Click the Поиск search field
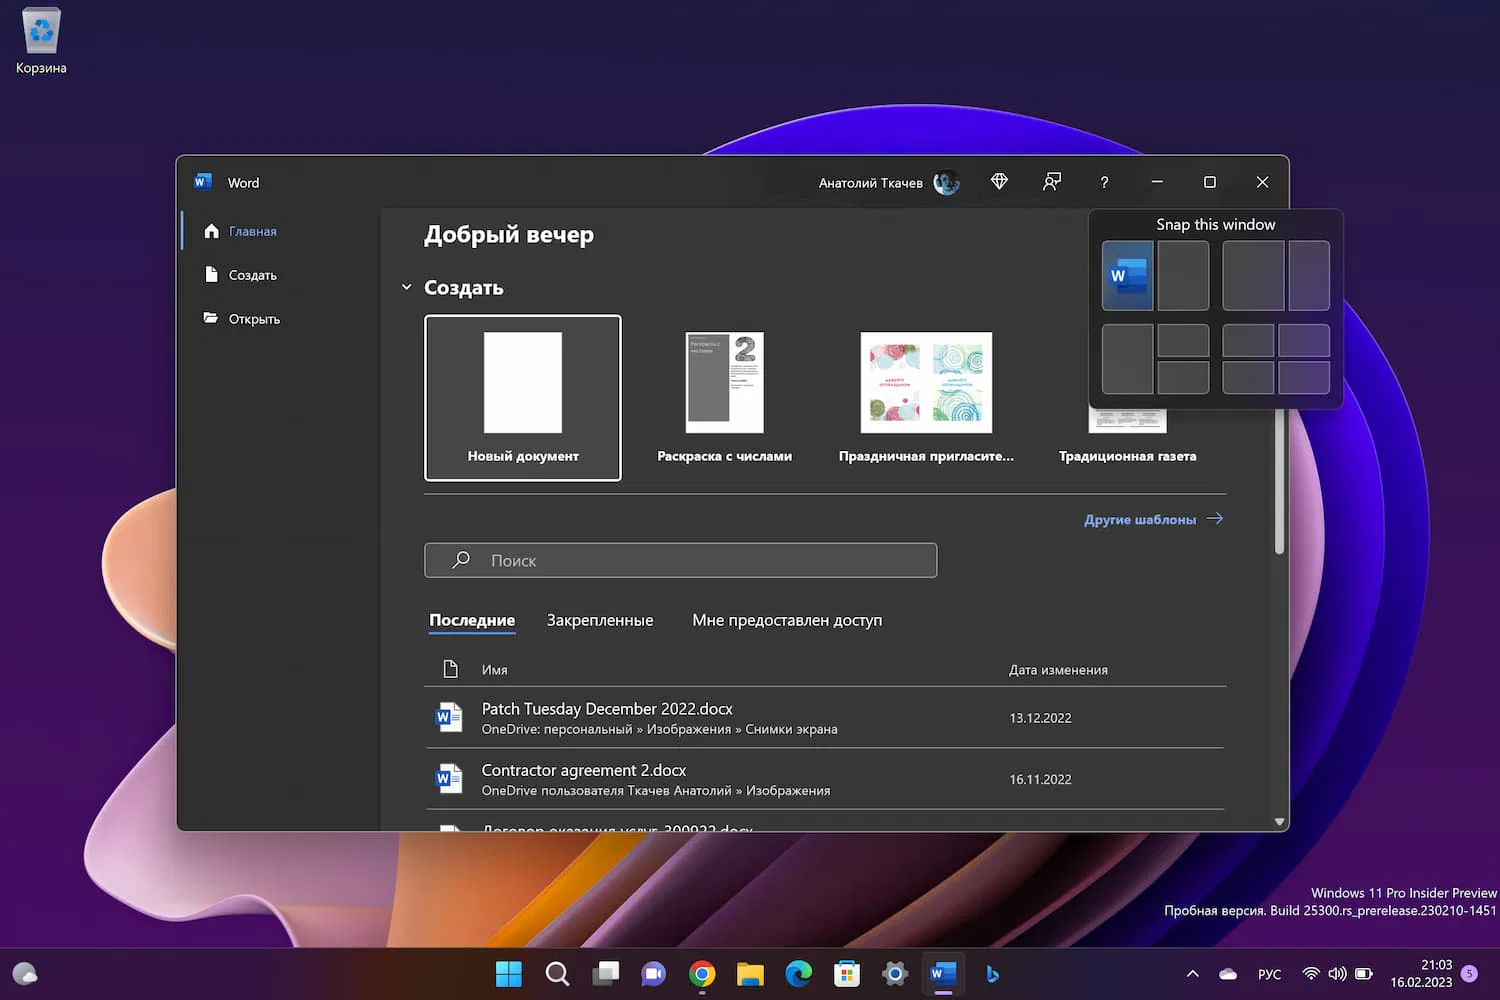 [x=680, y=560]
